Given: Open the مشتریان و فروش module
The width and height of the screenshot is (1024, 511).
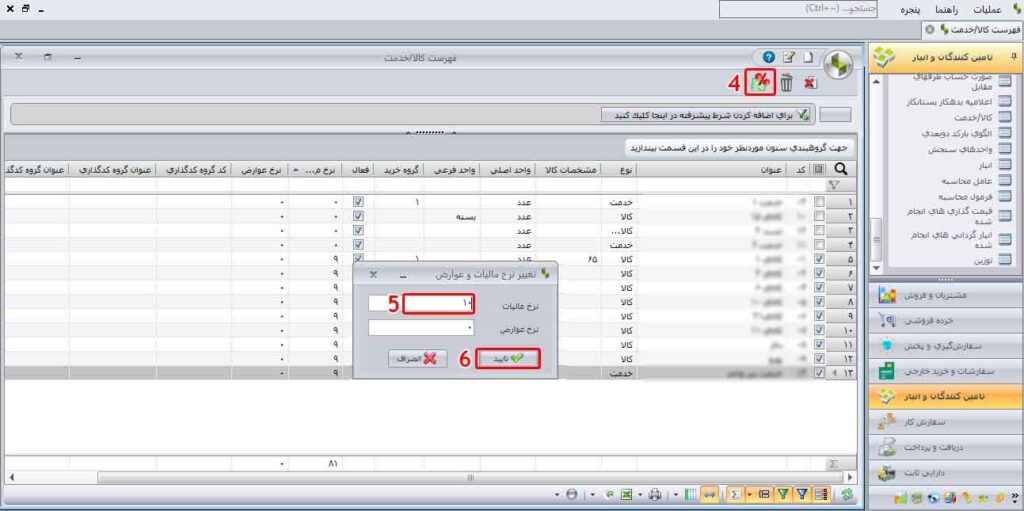Looking at the screenshot, I should coord(946,295).
